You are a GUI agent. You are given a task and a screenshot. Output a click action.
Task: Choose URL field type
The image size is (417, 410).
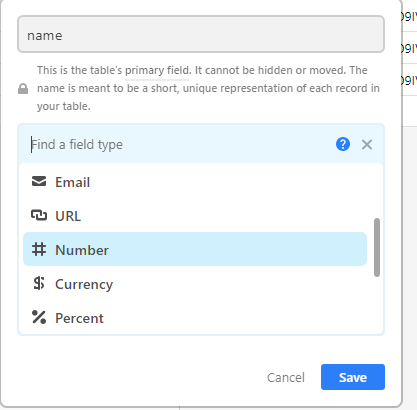195,216
